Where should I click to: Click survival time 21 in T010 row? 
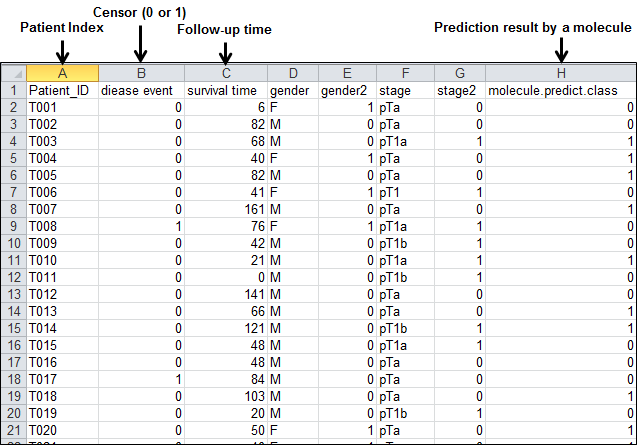click(x=226, y=260)
